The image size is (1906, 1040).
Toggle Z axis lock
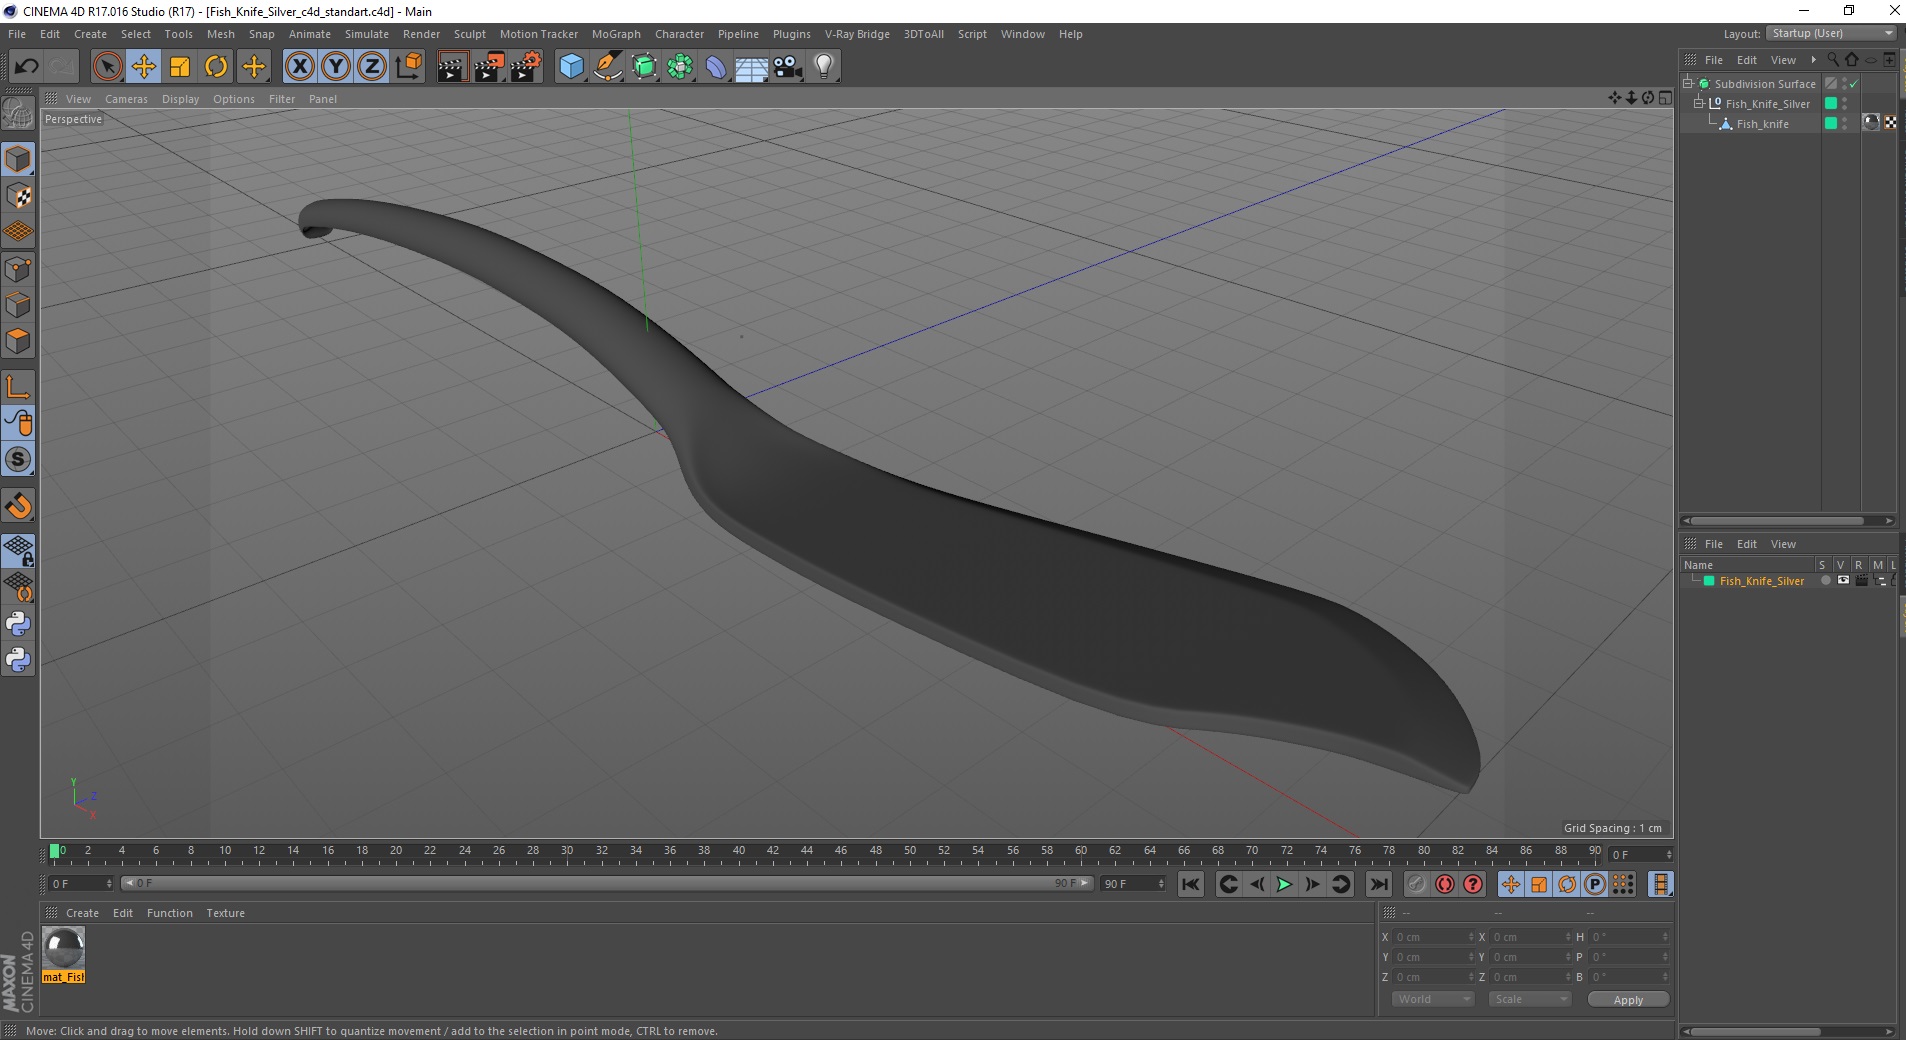coord(372,67)
